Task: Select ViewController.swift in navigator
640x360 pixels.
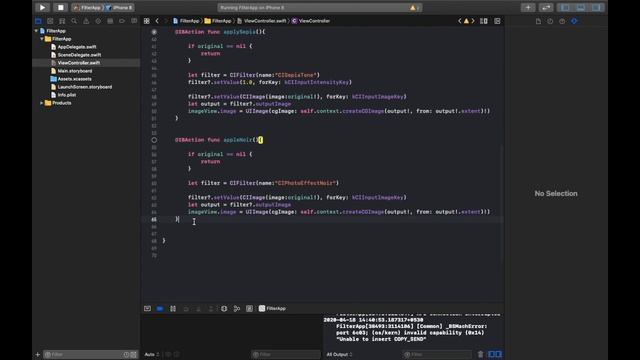Action: click(78, 63)
